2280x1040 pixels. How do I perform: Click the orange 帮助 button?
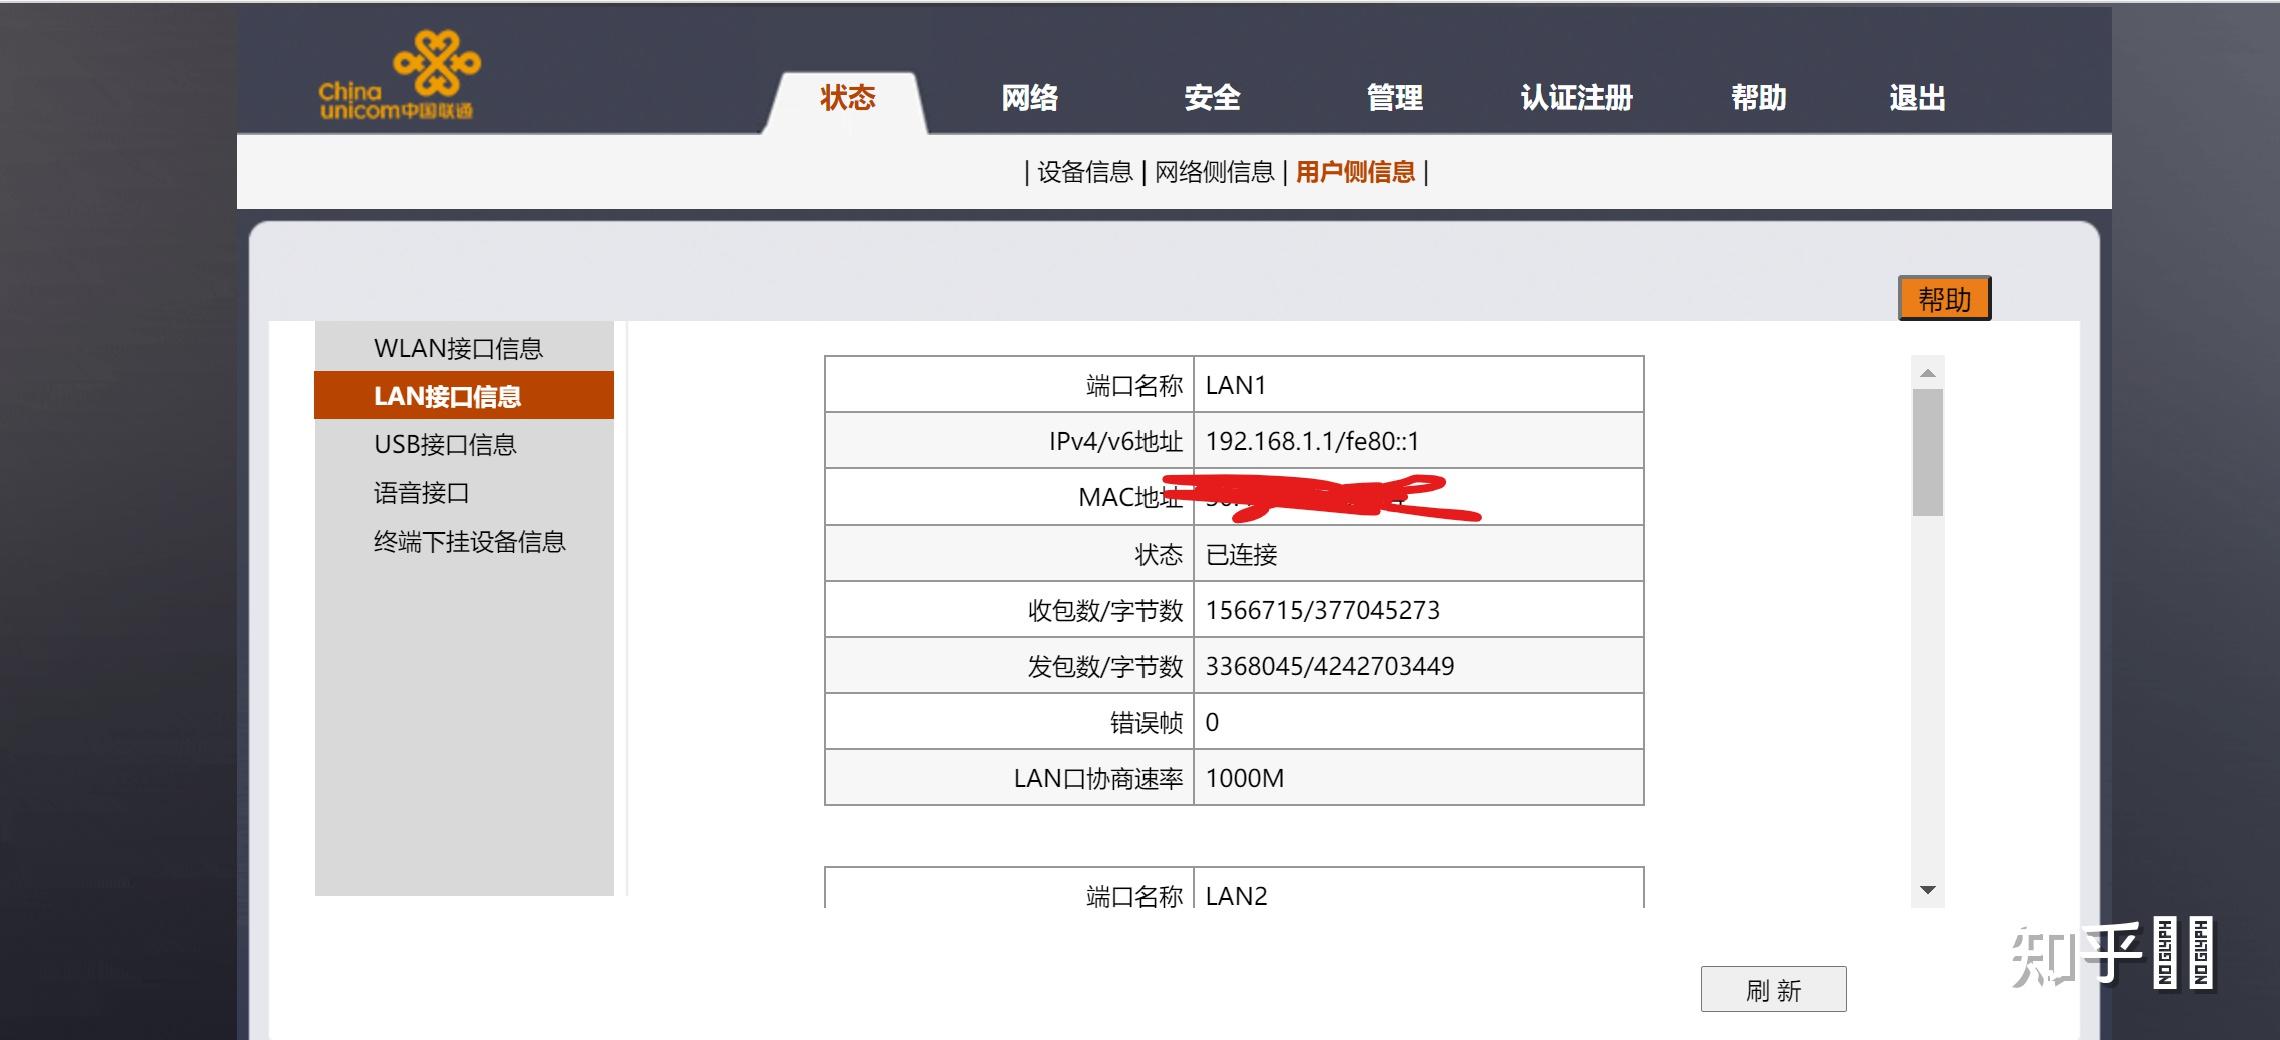point(1944,298)
